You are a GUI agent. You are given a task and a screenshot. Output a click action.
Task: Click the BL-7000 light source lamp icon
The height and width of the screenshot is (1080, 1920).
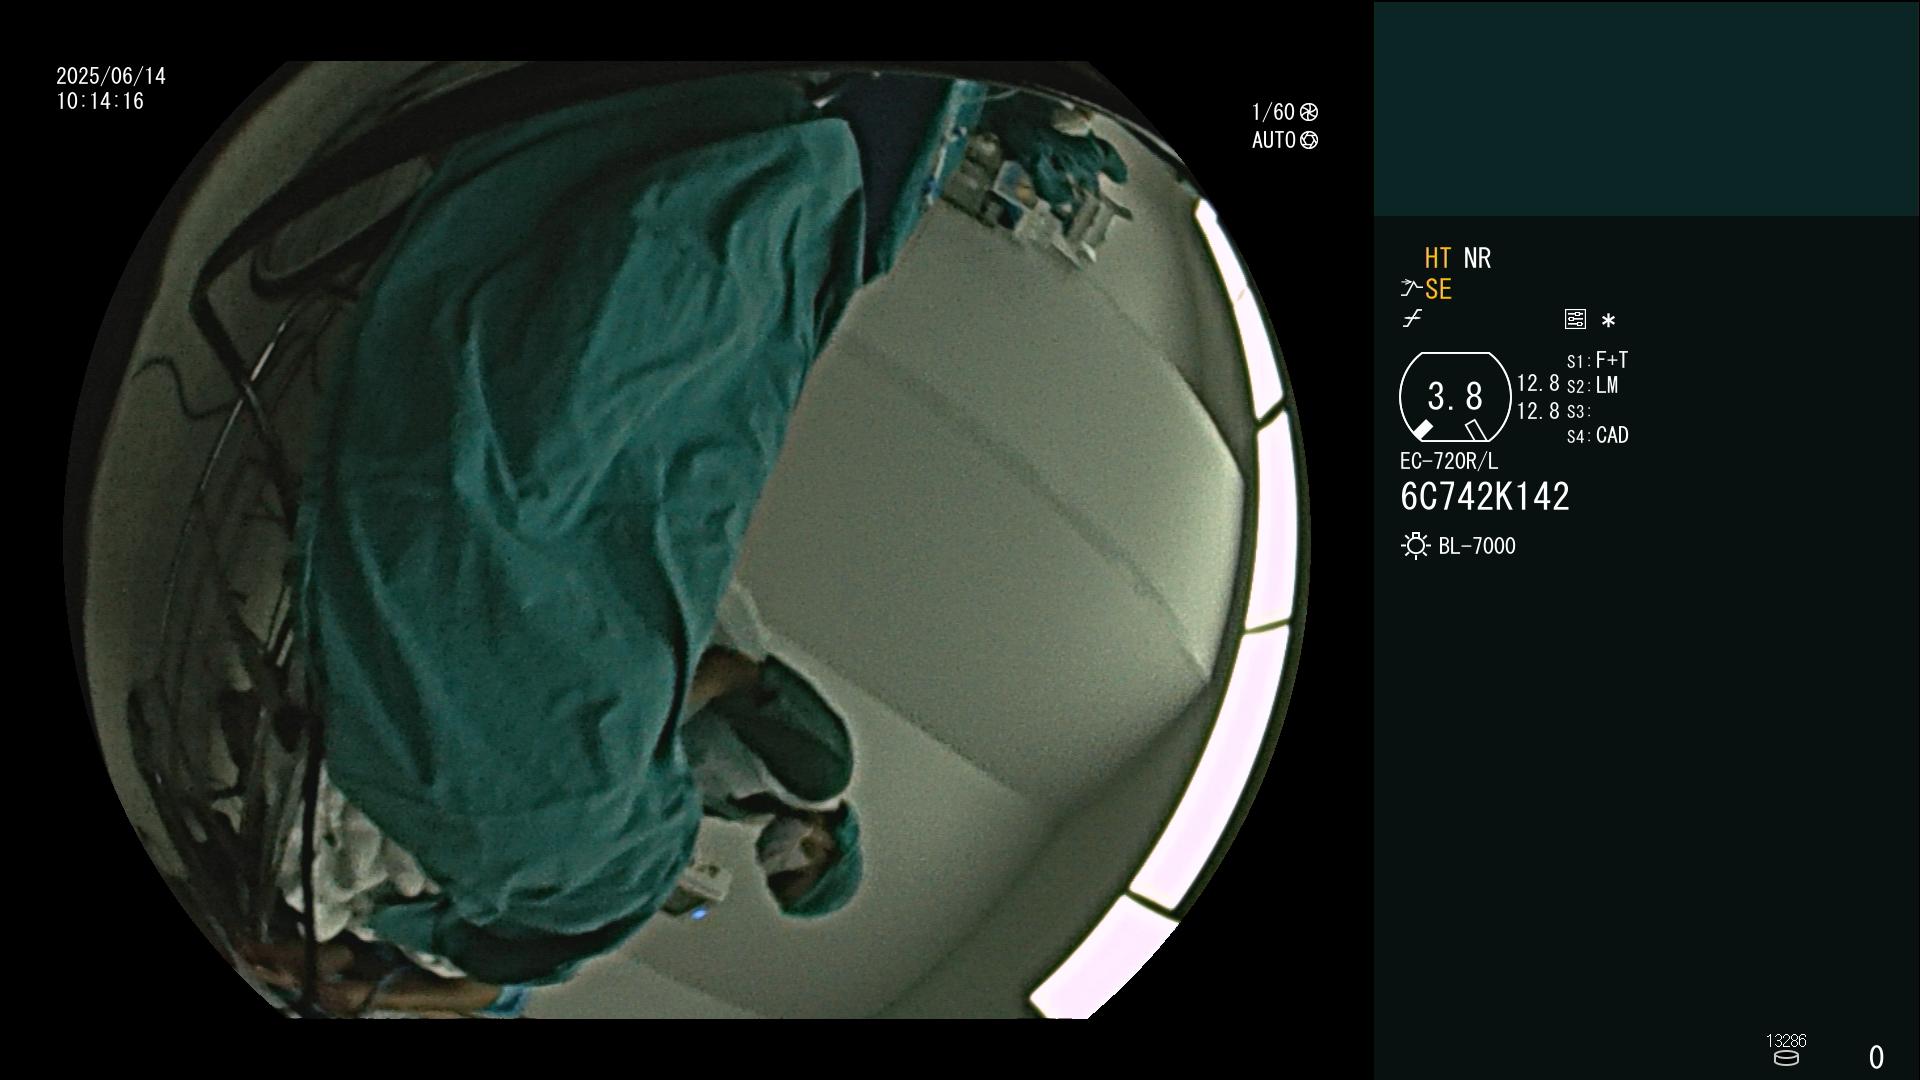click(1415, 546)
